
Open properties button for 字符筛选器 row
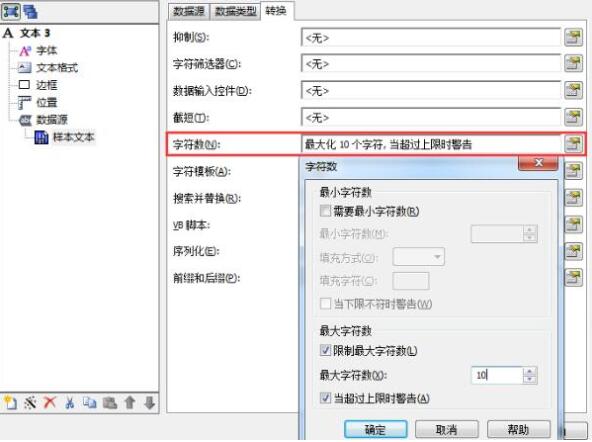pos(573,63)
